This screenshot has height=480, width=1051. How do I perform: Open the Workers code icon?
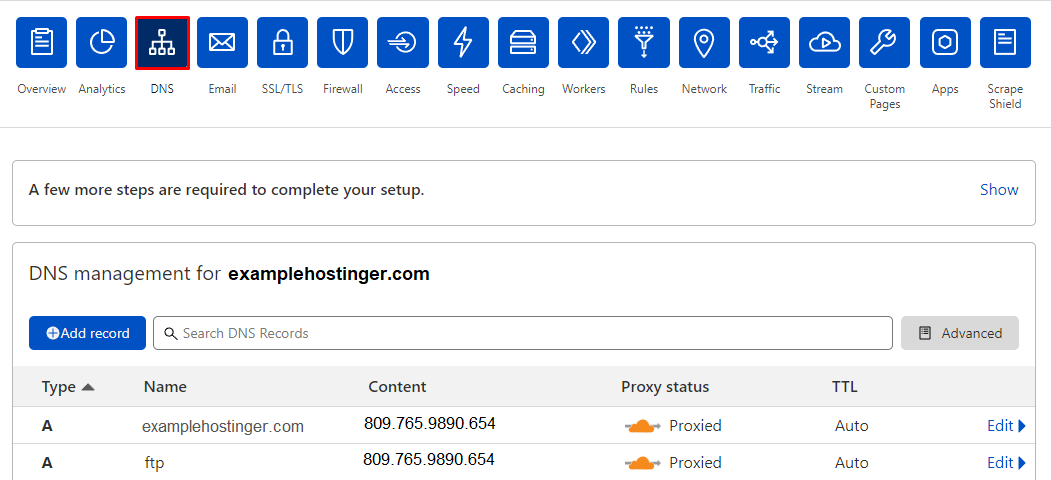coord(583,43)
